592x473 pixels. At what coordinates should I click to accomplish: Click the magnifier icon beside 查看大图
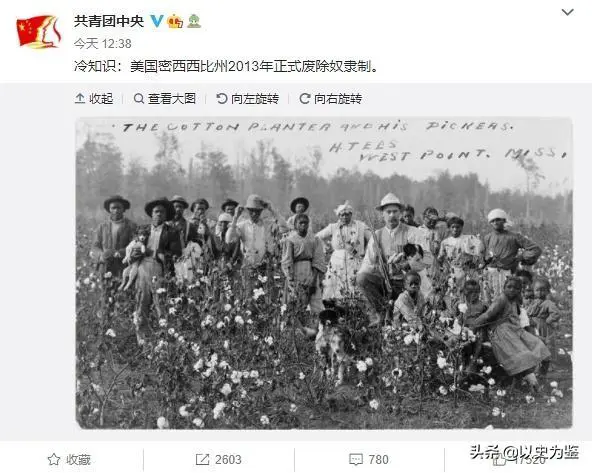pos(139,99)
